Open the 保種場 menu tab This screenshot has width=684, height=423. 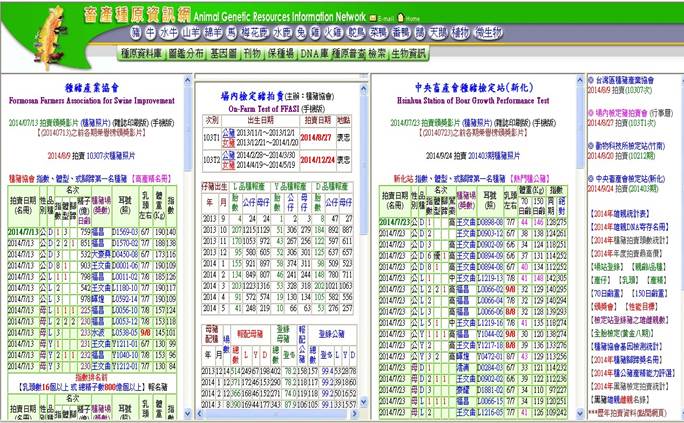[x=281, y=54]
